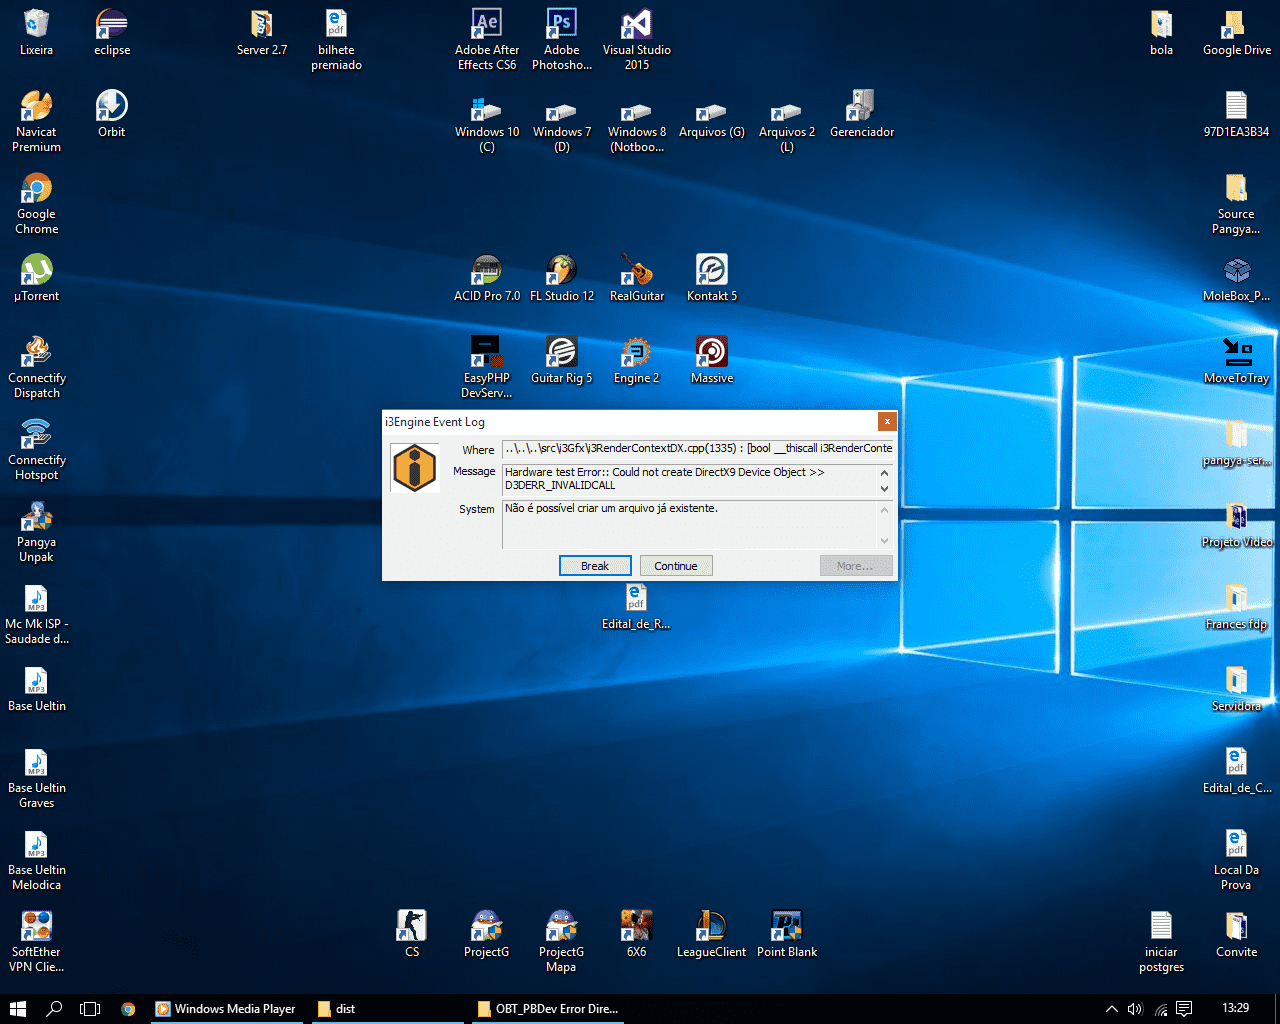
Task: Select the CS Counter-Strike shortcut
Action: pyautogui.click(x=412, y=934)
